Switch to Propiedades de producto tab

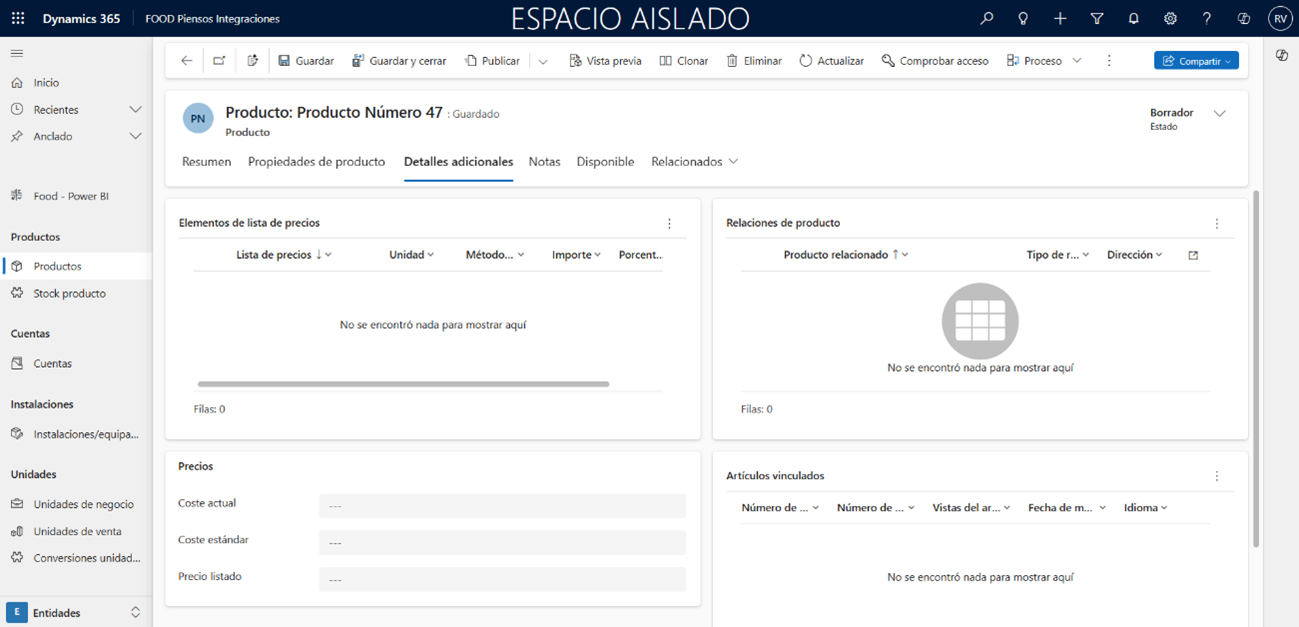(316, 162)
